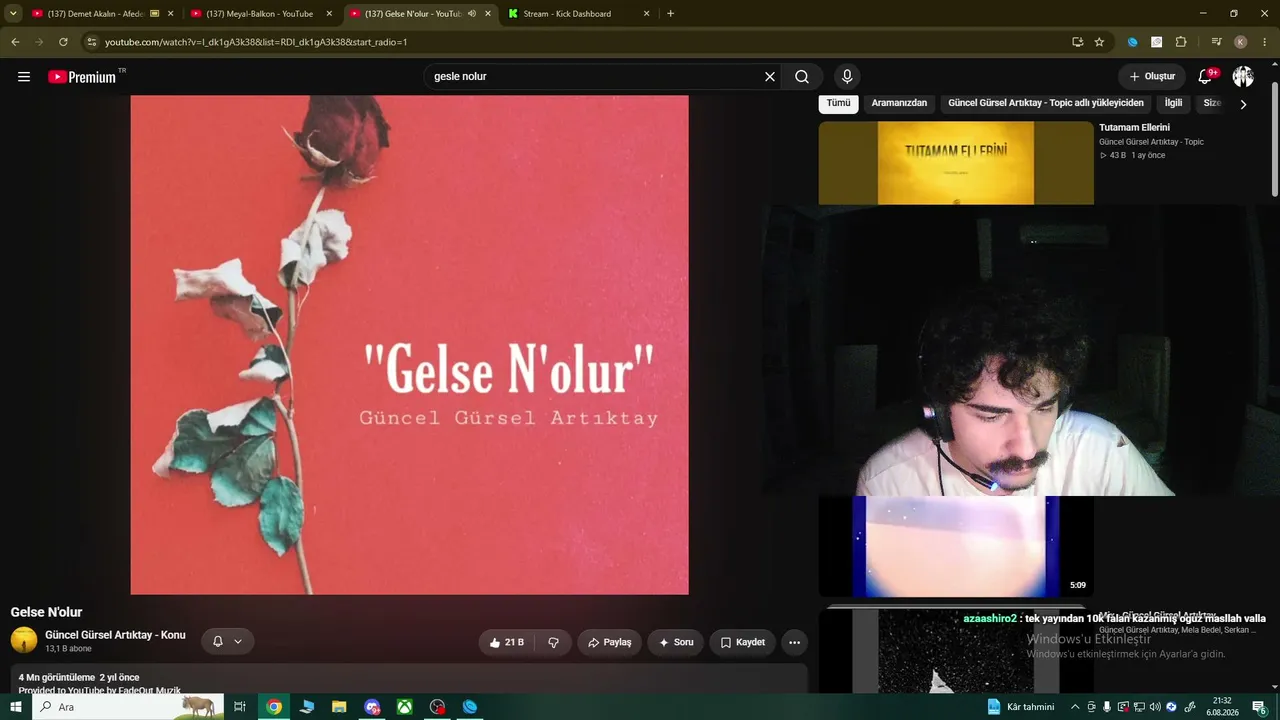Bookmark this page with star icon
Viewport: 1280px width, 720px height.
1099,42
